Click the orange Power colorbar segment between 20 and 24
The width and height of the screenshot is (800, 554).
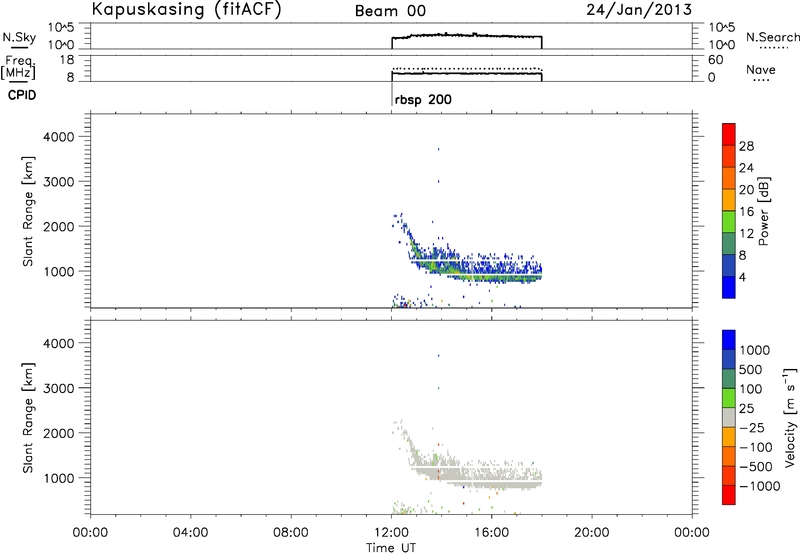click(729, 178)
